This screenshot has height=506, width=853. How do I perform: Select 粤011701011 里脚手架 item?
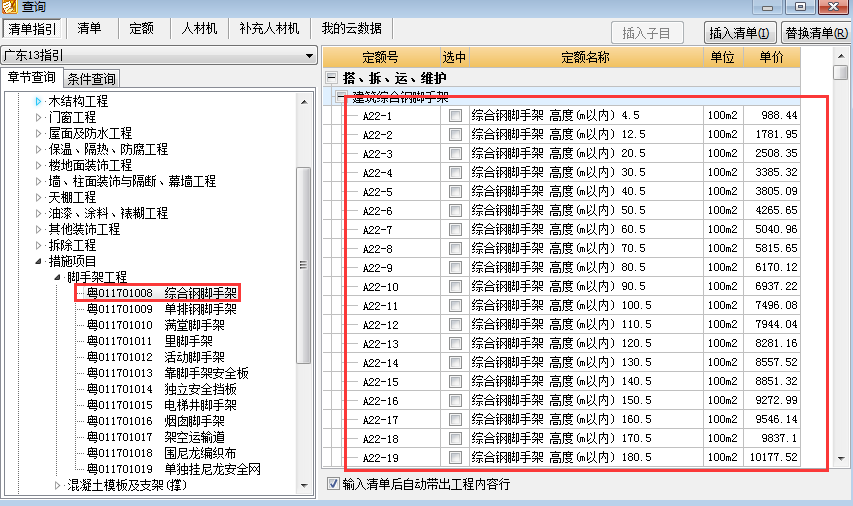point(150,341)
